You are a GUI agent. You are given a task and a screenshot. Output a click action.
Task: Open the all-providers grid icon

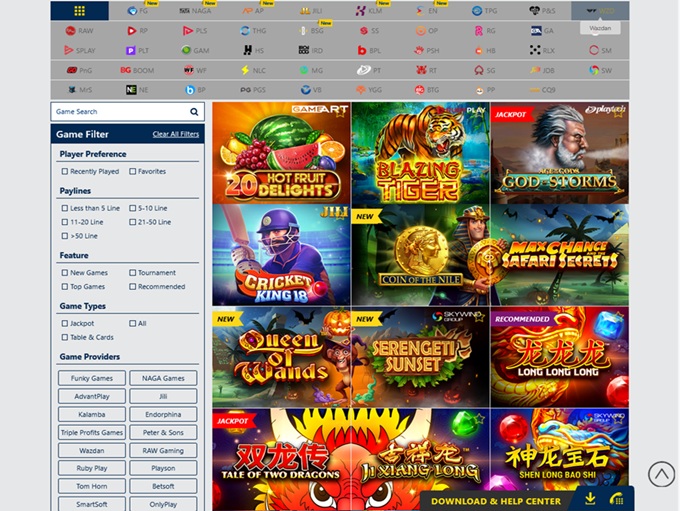point(79,11)
